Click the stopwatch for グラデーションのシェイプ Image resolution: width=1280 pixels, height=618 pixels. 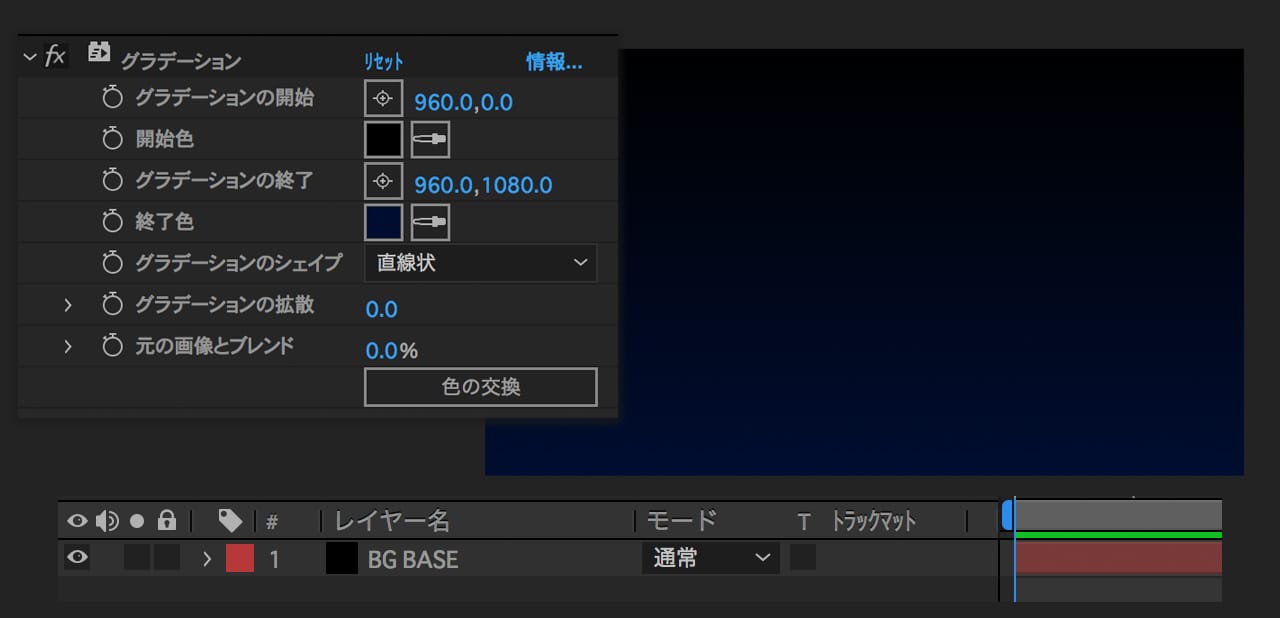(112, 263)
